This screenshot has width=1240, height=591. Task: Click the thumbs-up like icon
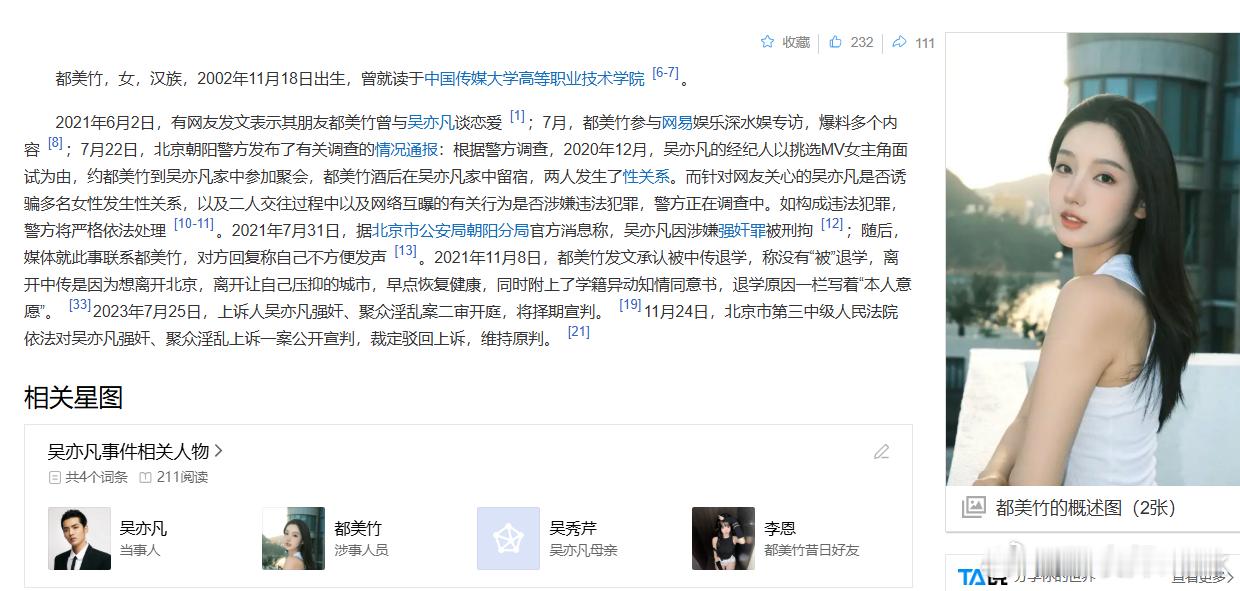(x=835, y=42)
